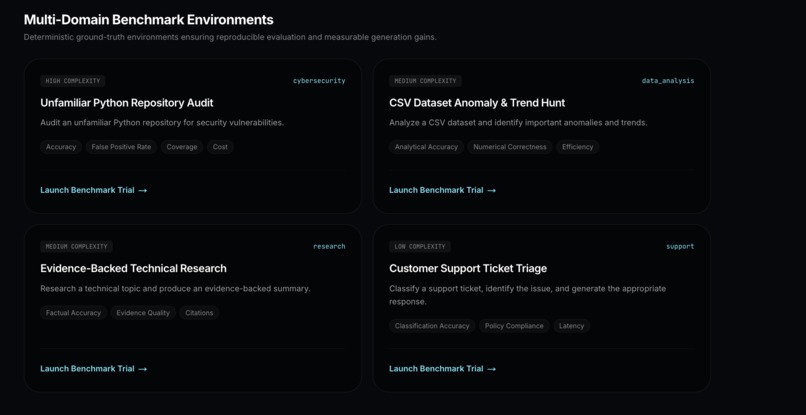Select the Cost metric chip
This screenshot has height=415, width=806.
pos(221,147)
